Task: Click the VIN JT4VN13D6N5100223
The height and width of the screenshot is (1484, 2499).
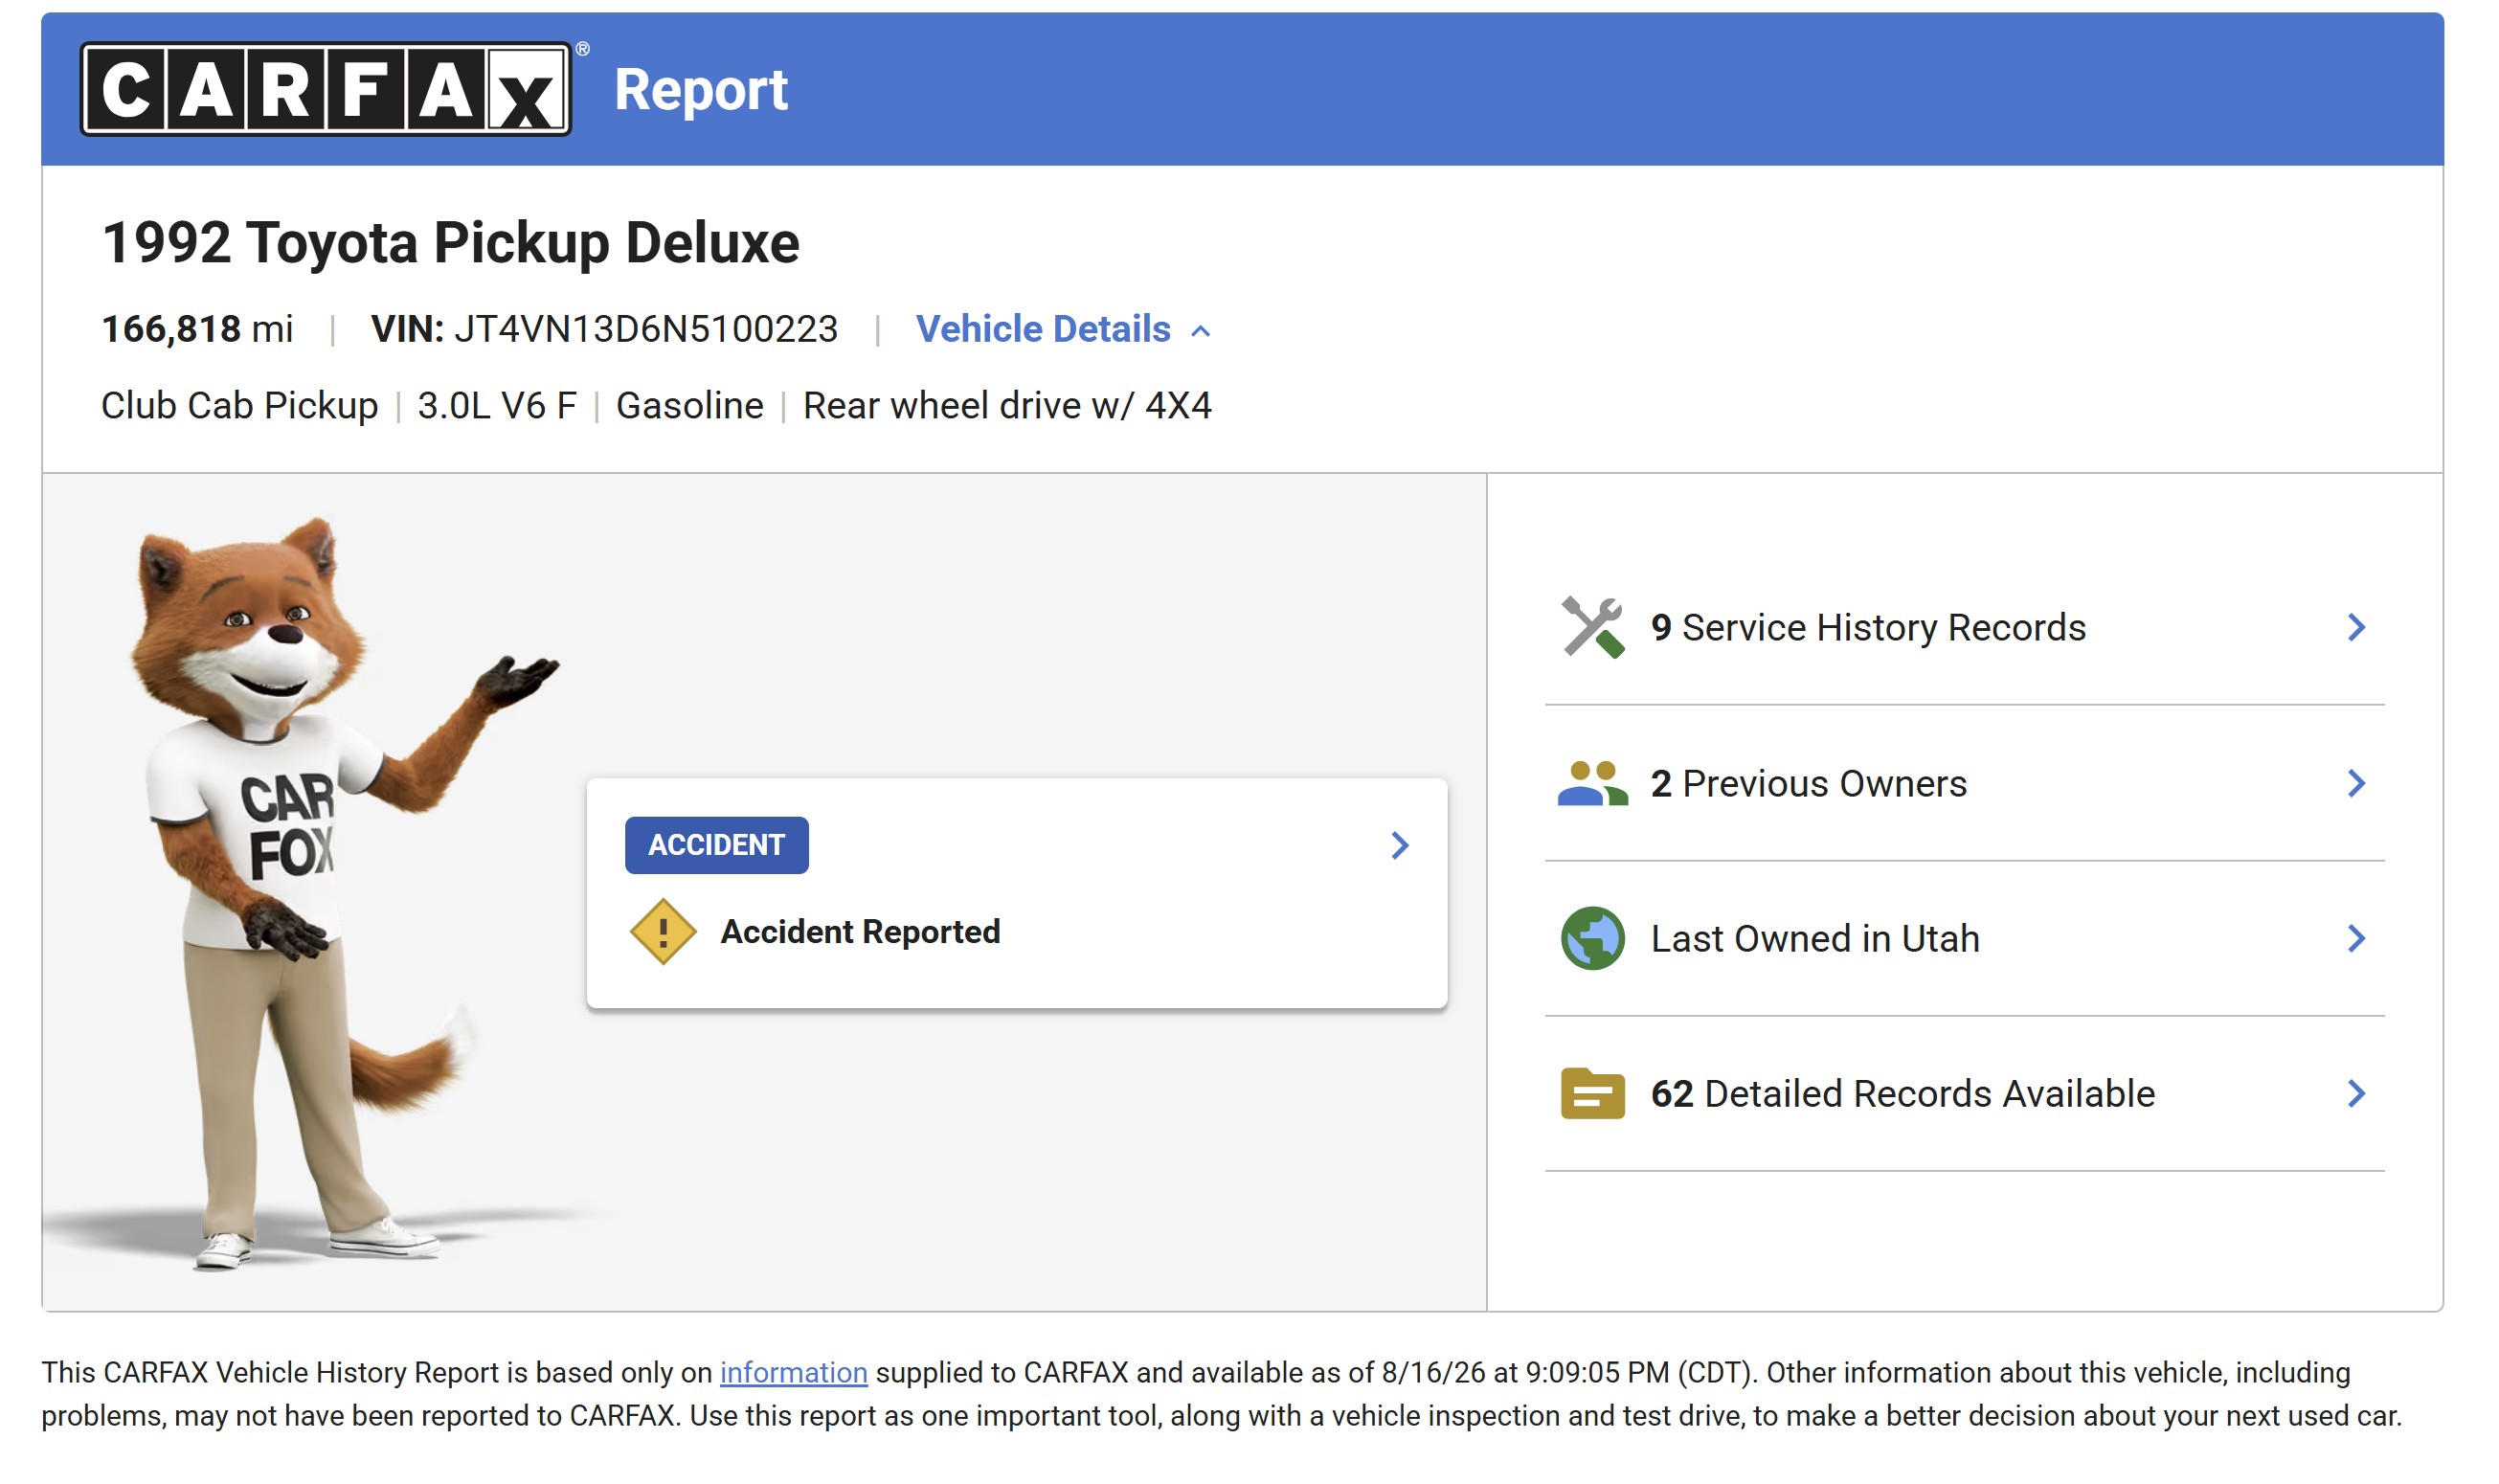Action: [604, 329]
